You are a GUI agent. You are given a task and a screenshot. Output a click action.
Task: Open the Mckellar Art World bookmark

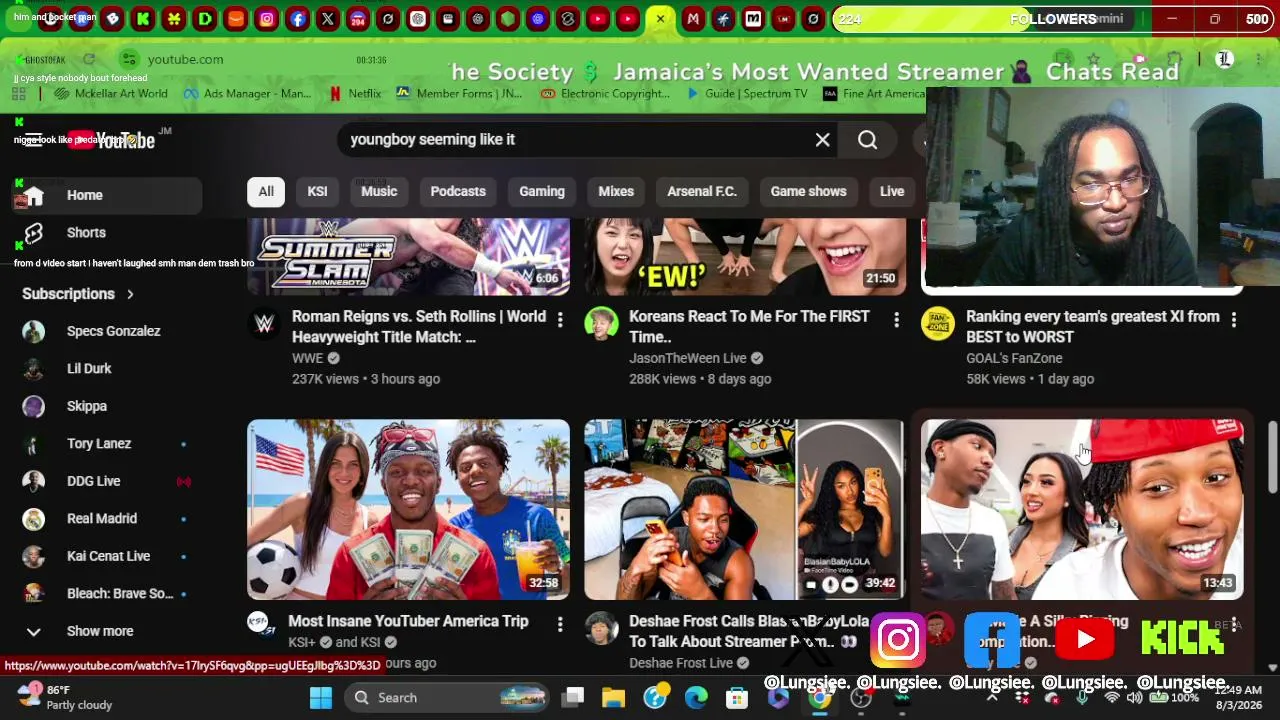tap(112, 94)
